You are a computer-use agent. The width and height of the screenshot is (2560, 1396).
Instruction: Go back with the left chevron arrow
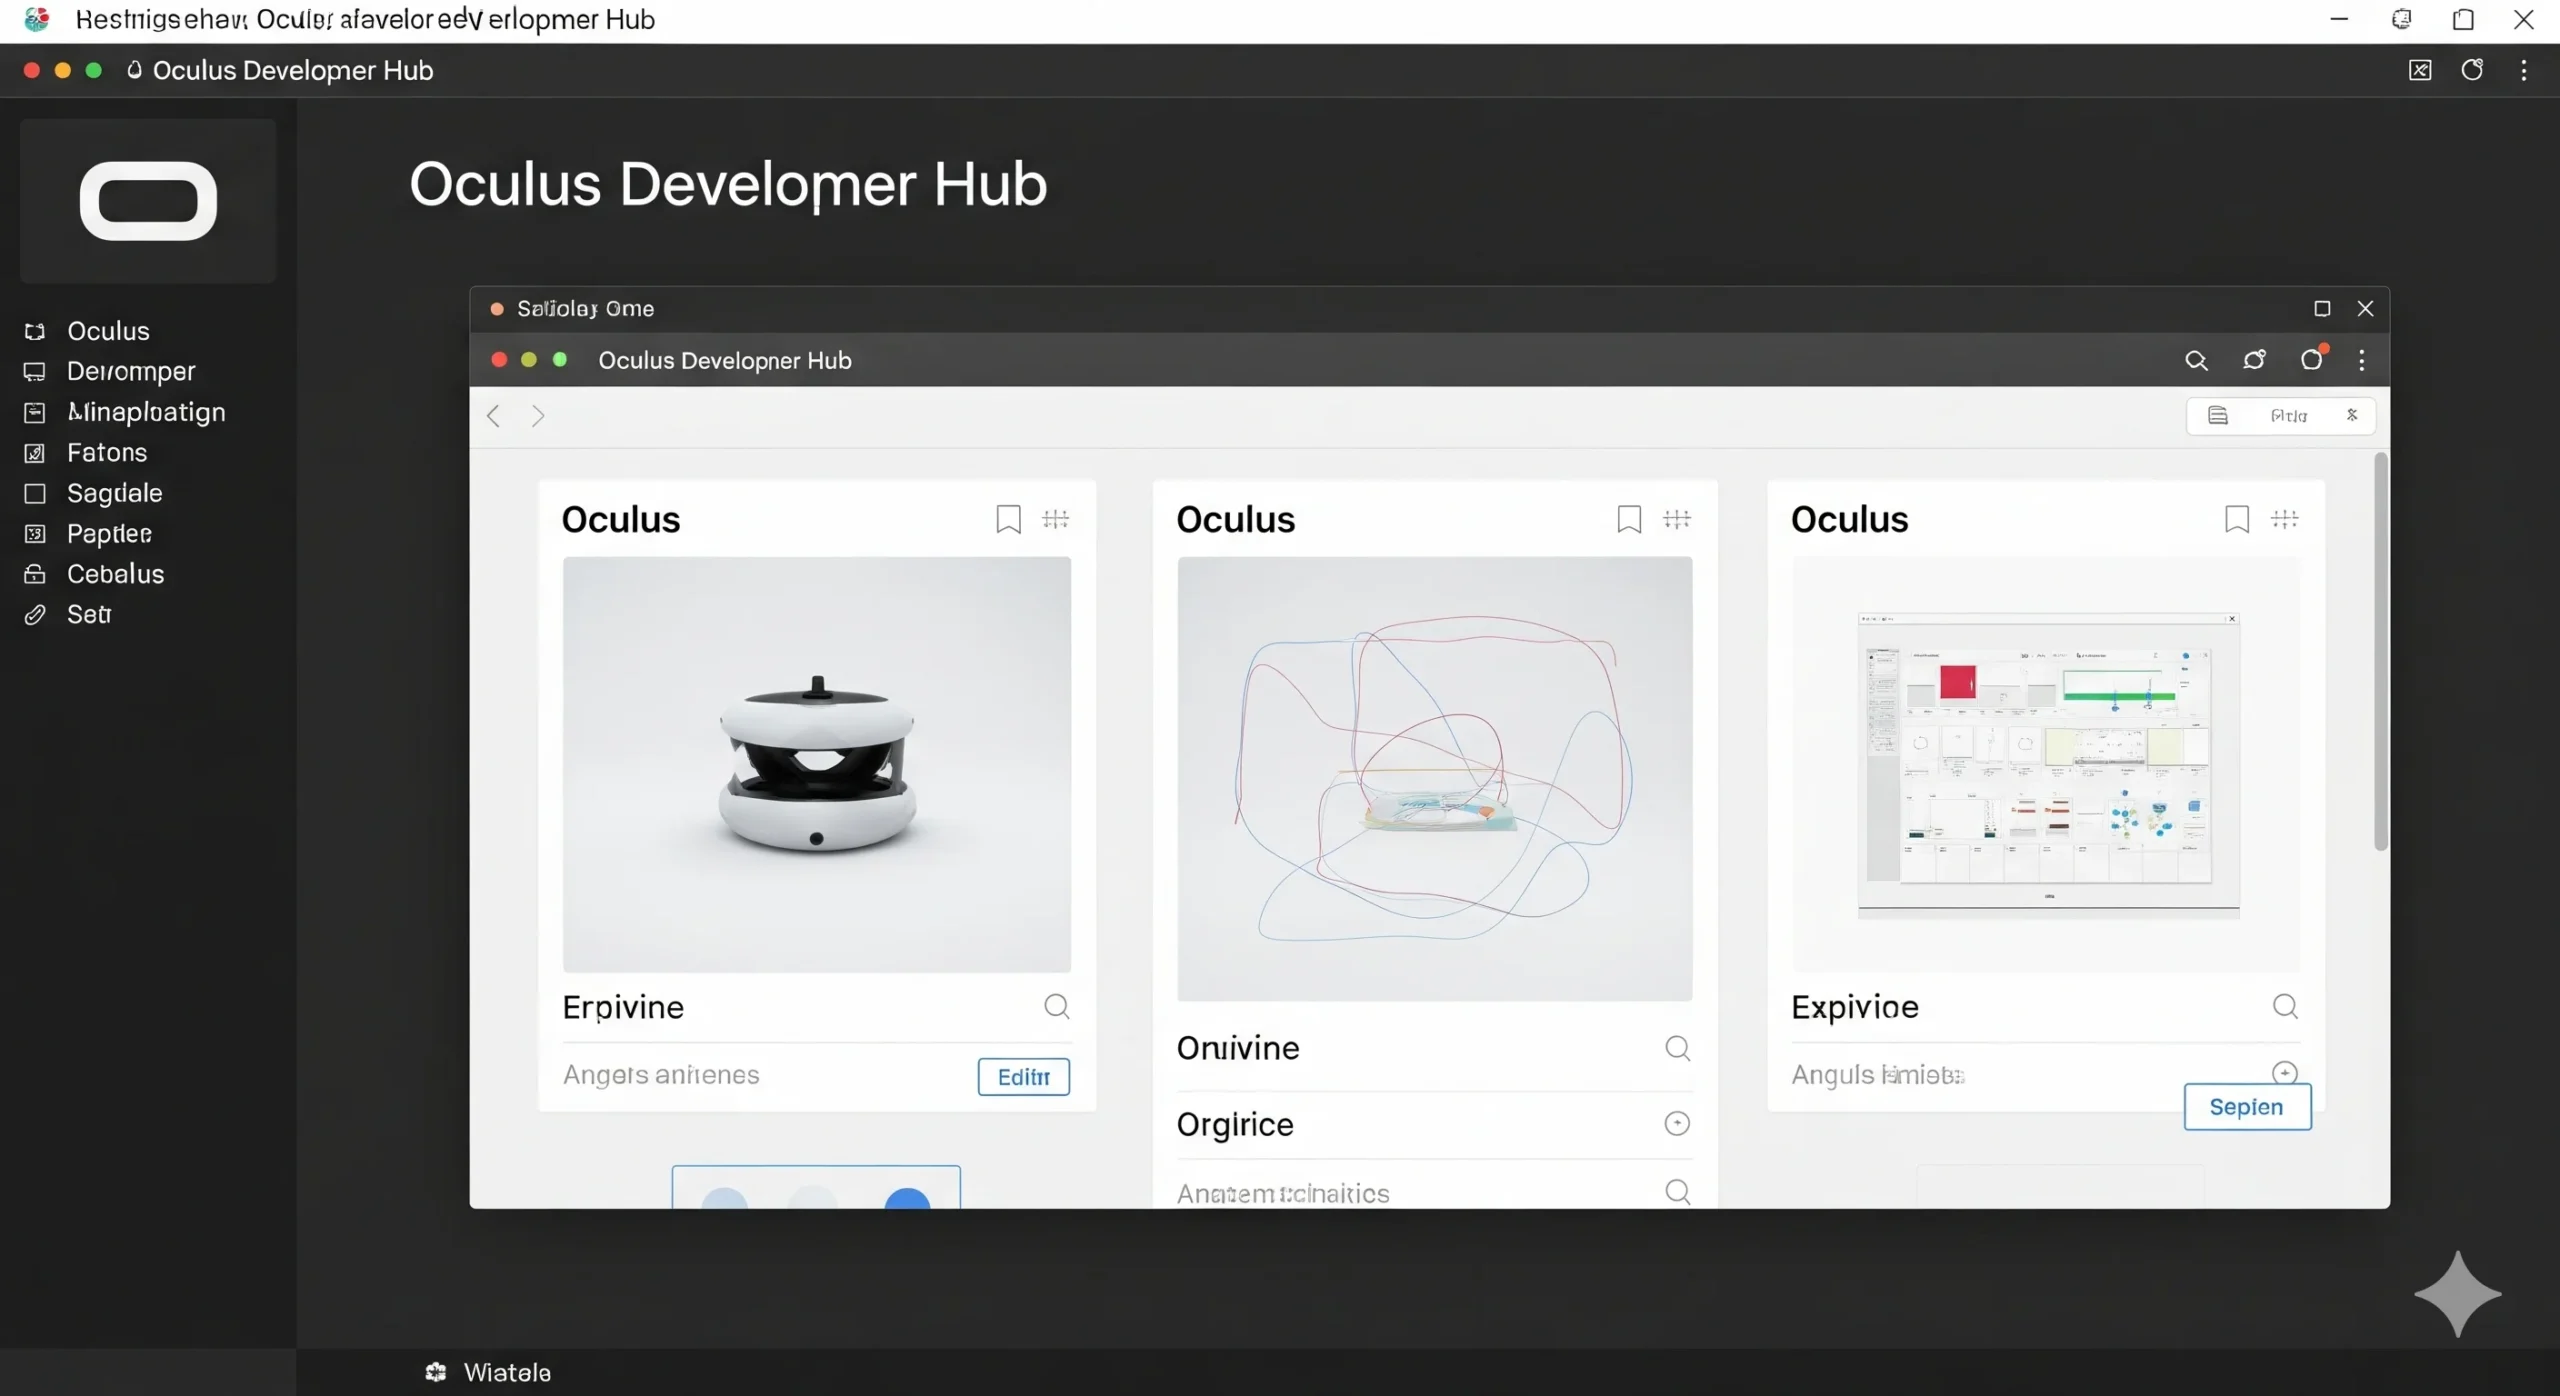494,416
